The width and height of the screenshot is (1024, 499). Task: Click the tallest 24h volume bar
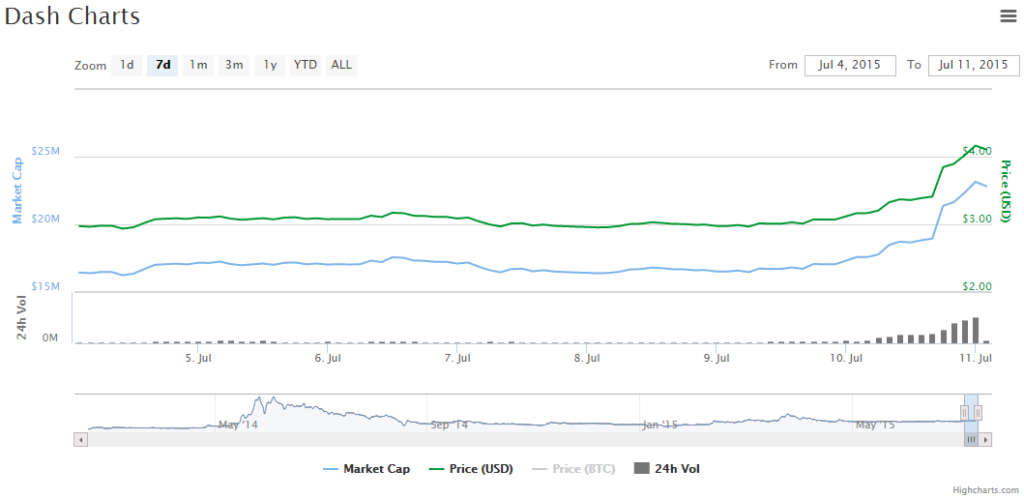coord(976,330)
